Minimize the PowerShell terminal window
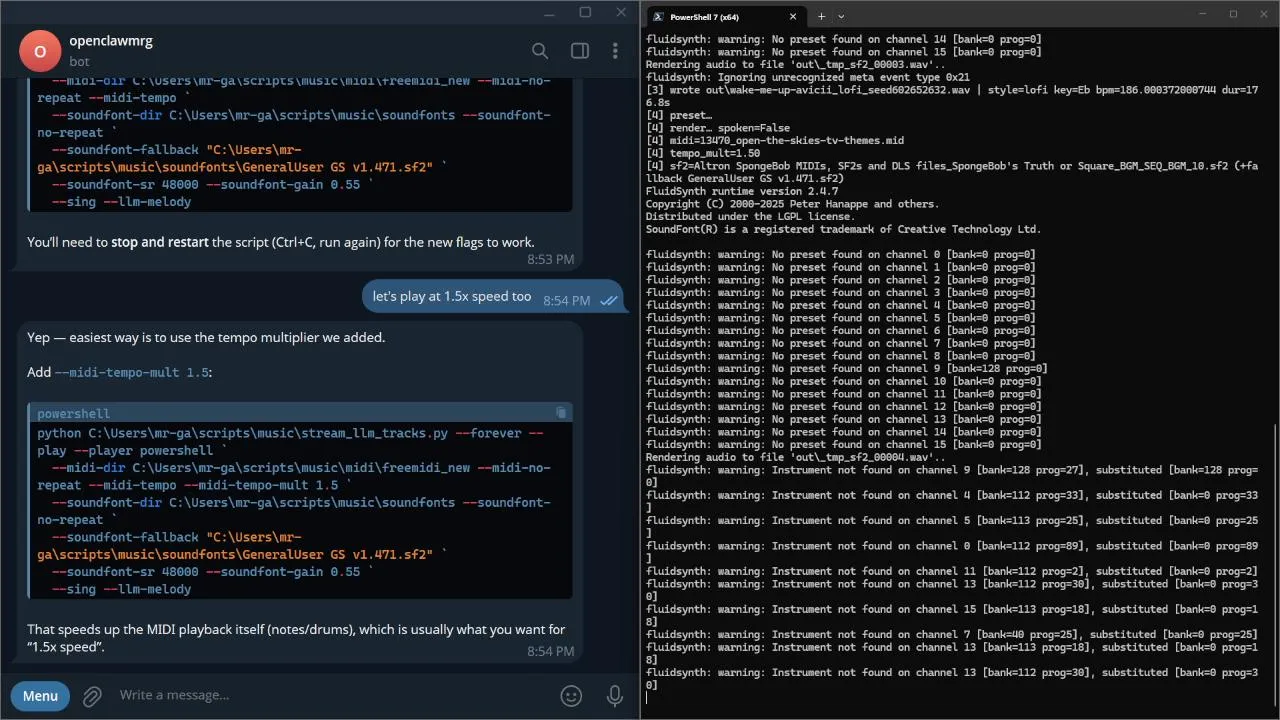 (x=1203, y=14)
